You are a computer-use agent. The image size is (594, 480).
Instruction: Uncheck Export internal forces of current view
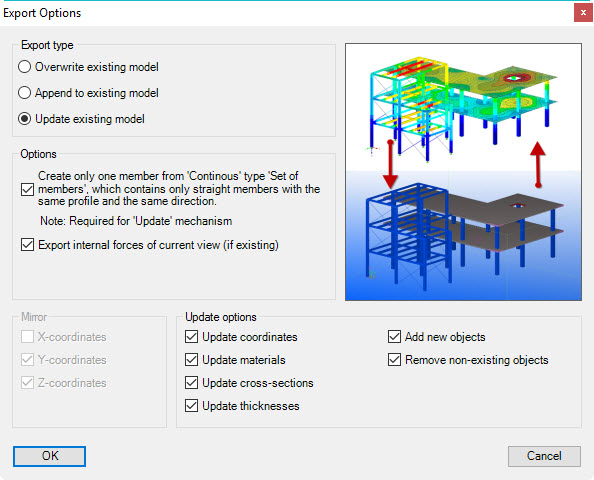(x=27, y=245)
